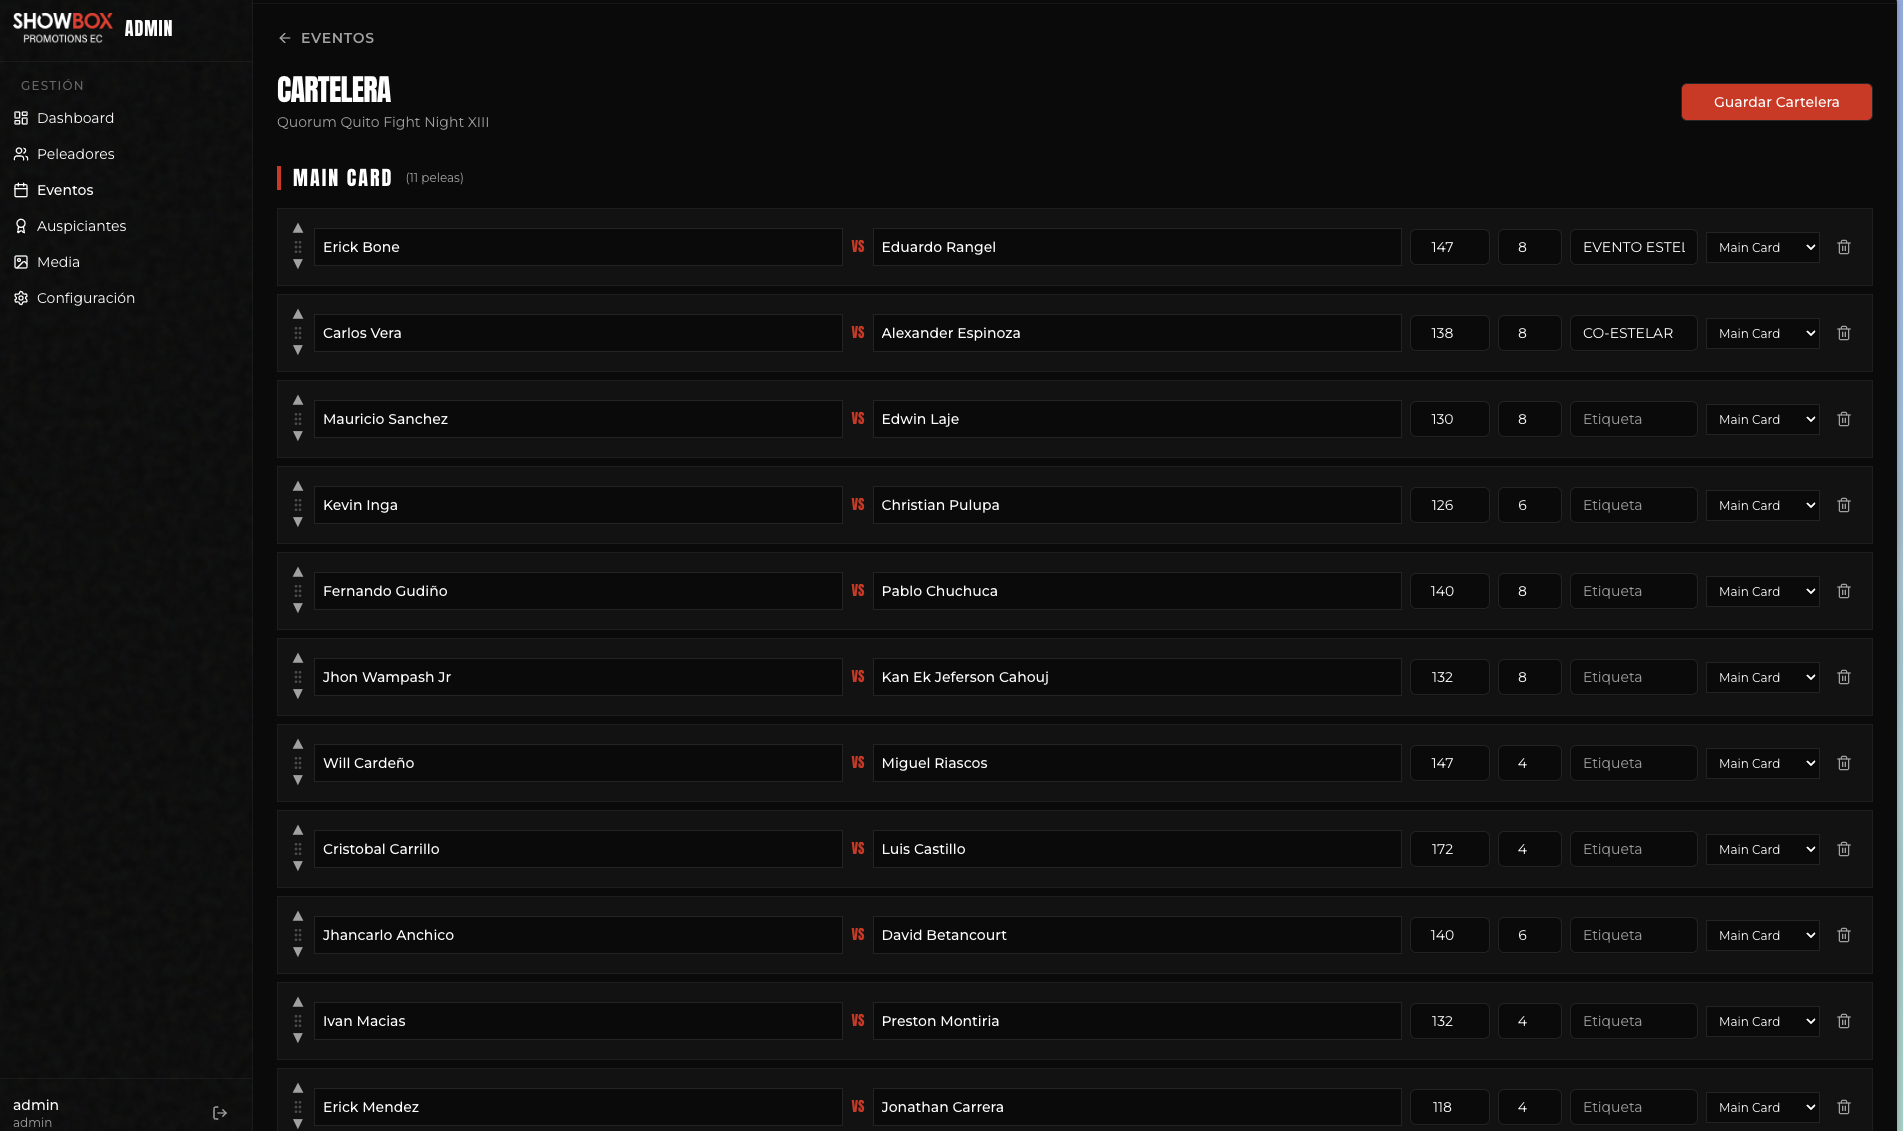Viewport: 1903px width, 1131px height.
Task: Grab the drag handle on Fernando Gudiño's row
Action: pyautogui.click(x=297, y=590)
